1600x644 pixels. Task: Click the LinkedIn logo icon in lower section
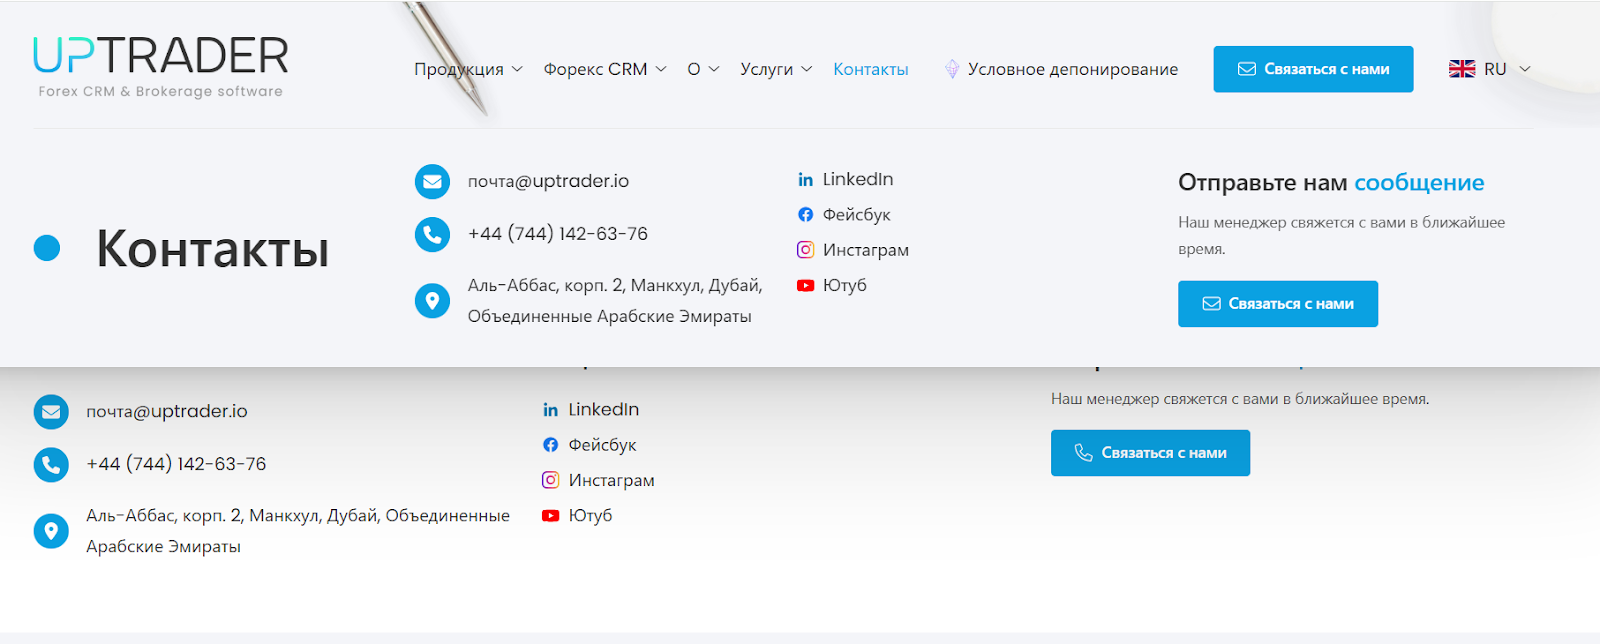pos(551,410)
